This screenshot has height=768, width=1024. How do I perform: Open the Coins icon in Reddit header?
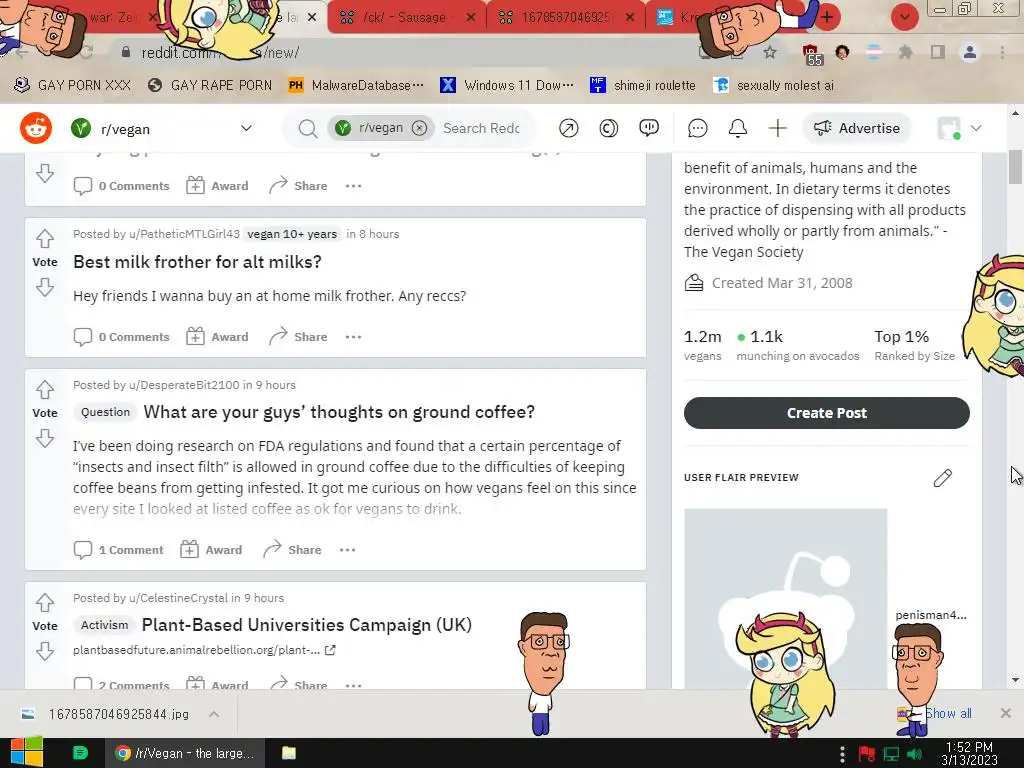(608, 128)
